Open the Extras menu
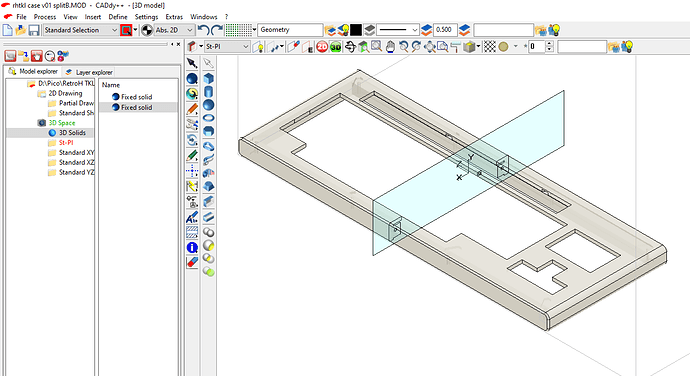 (174, 17)
